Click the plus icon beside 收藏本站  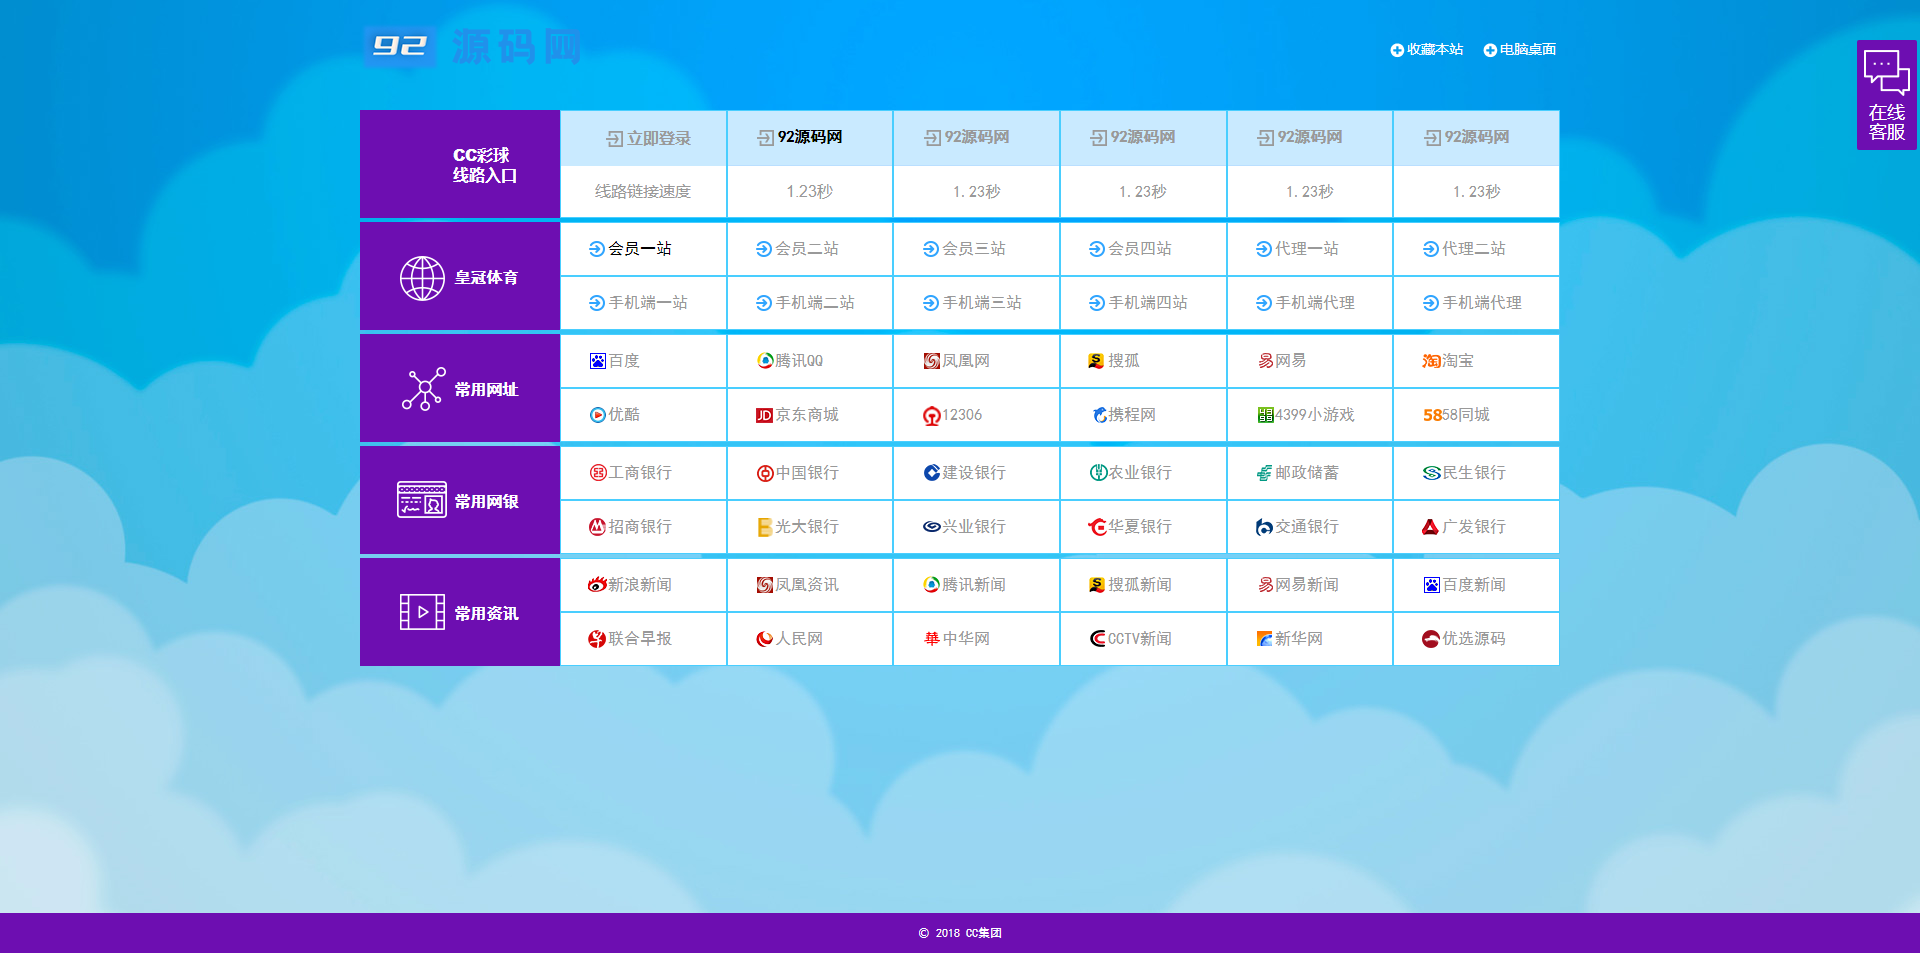(1397, 50)
